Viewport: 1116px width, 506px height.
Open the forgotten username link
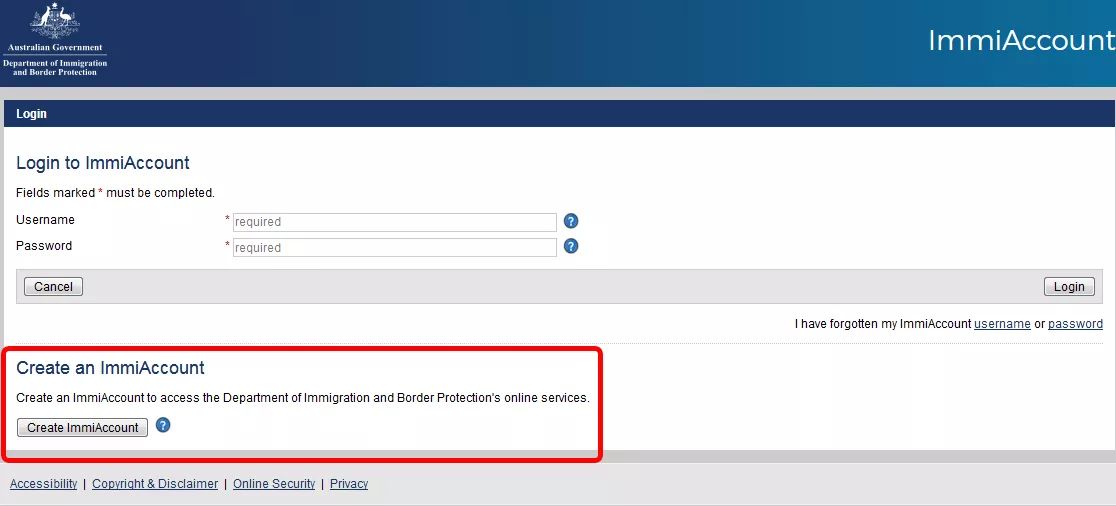[x=1002, y=324]
